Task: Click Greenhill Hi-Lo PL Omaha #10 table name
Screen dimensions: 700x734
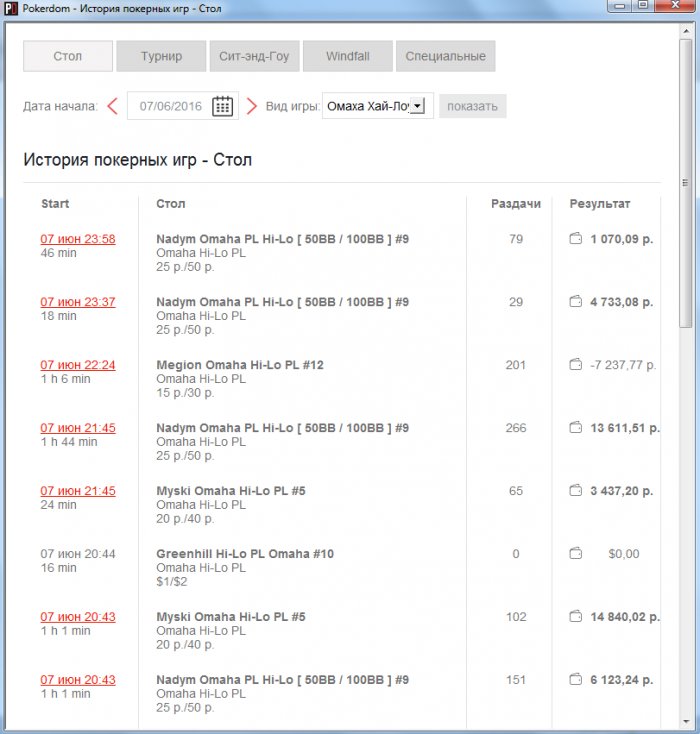Action: click(245, 554)
